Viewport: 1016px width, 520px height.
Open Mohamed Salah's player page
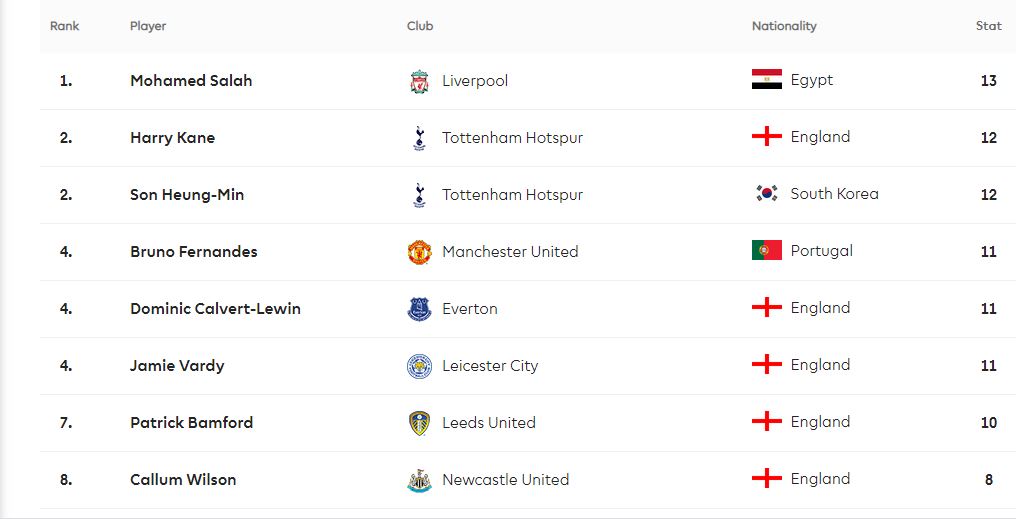(x=191, y=81)
